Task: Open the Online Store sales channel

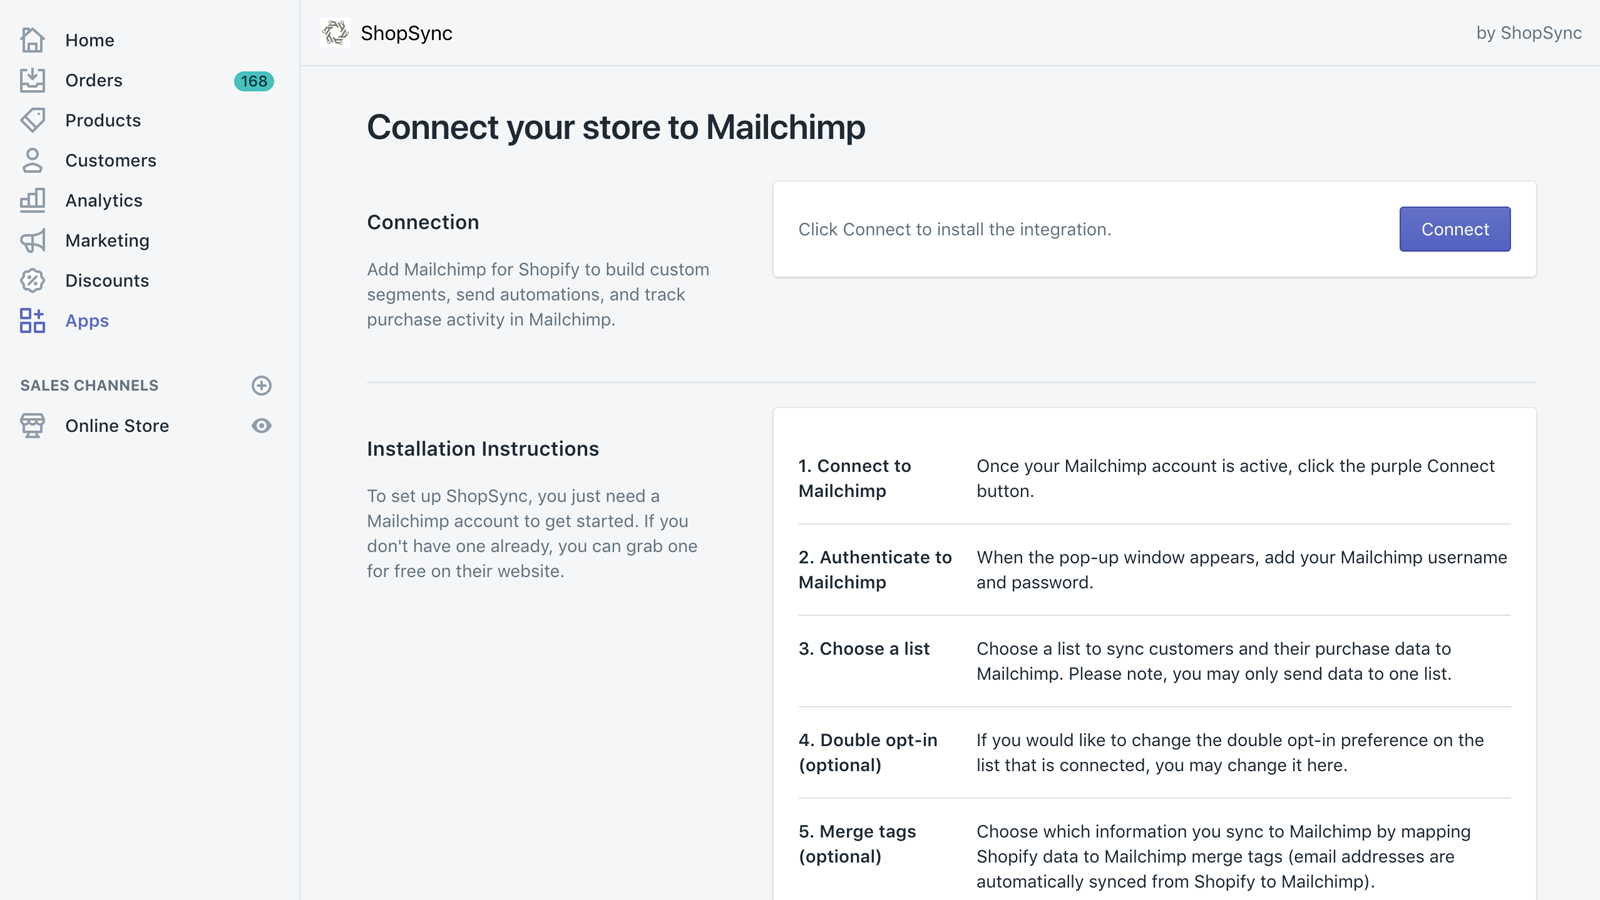Action: click(117, 425)
